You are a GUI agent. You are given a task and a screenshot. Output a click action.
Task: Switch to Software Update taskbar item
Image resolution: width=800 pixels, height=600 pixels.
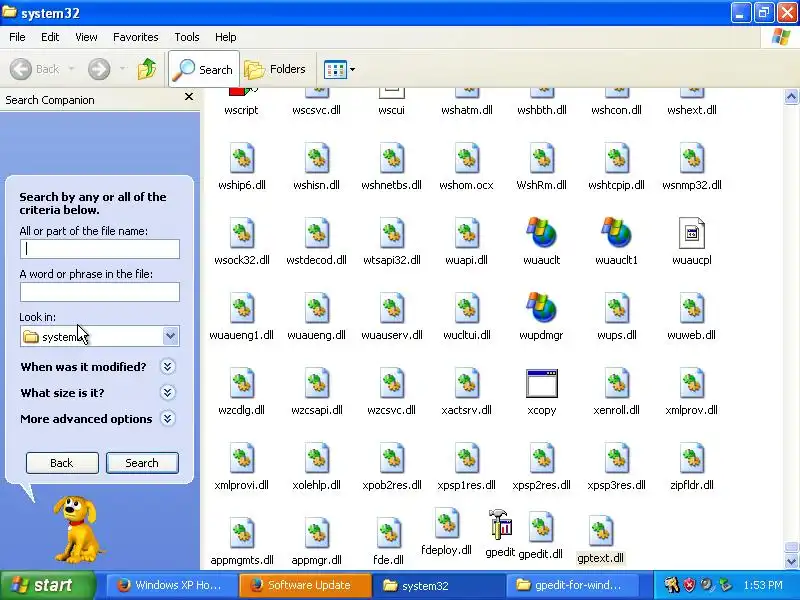click(305, 585)
